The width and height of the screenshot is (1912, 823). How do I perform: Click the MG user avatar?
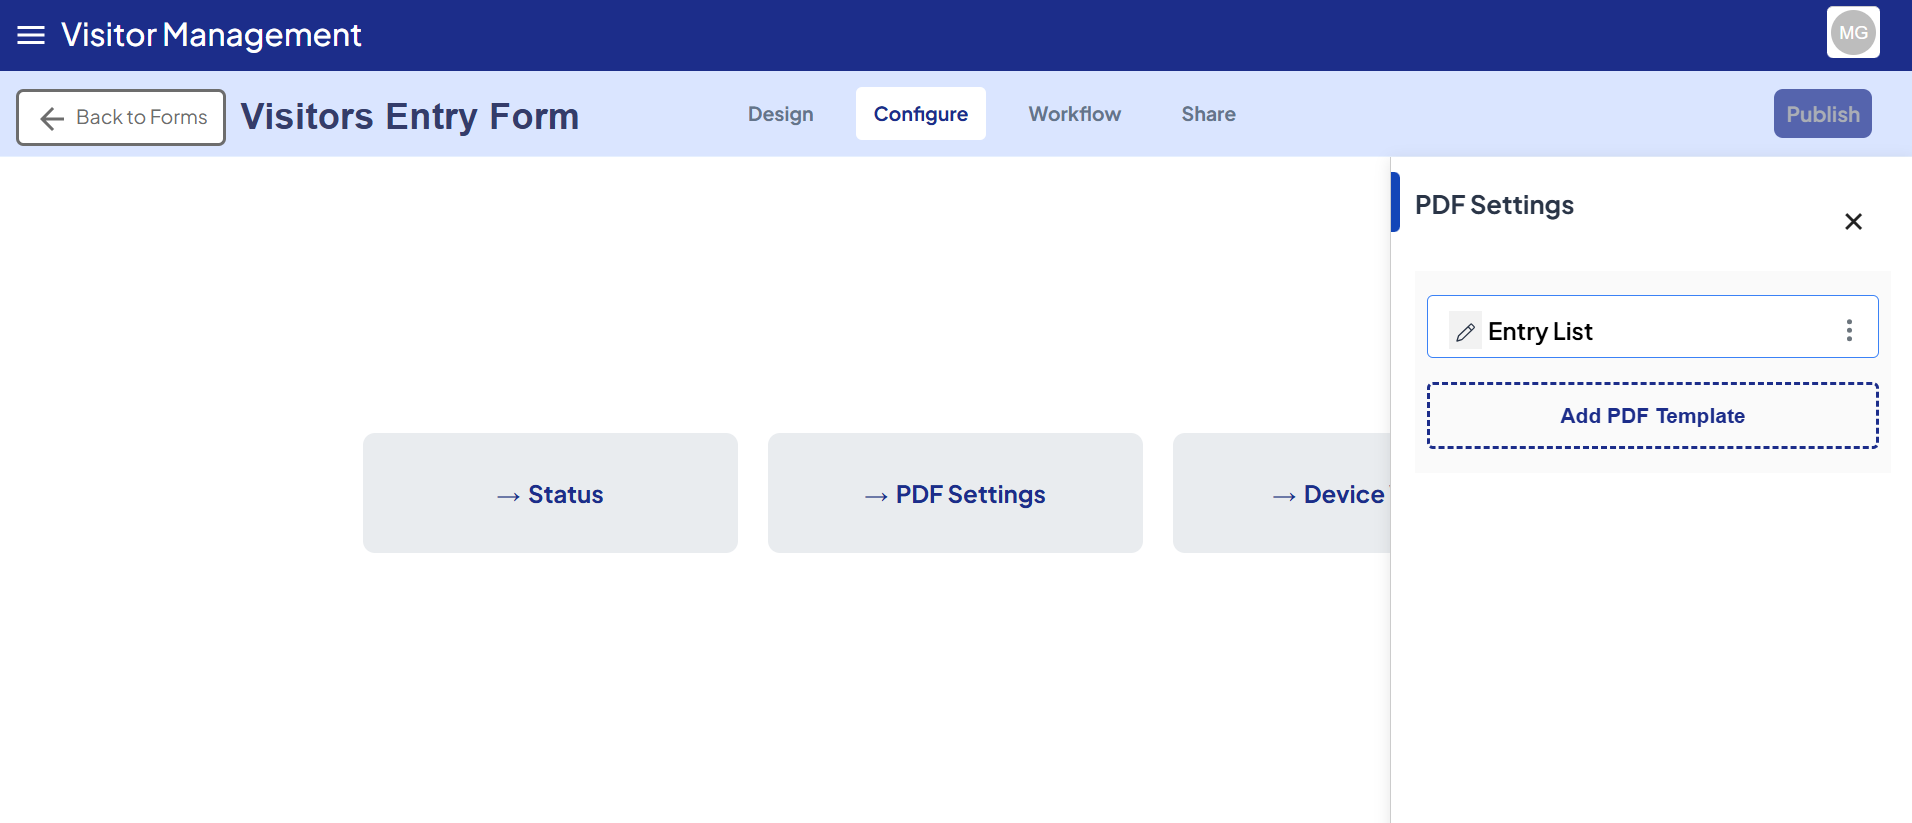tap(1852, 33)
